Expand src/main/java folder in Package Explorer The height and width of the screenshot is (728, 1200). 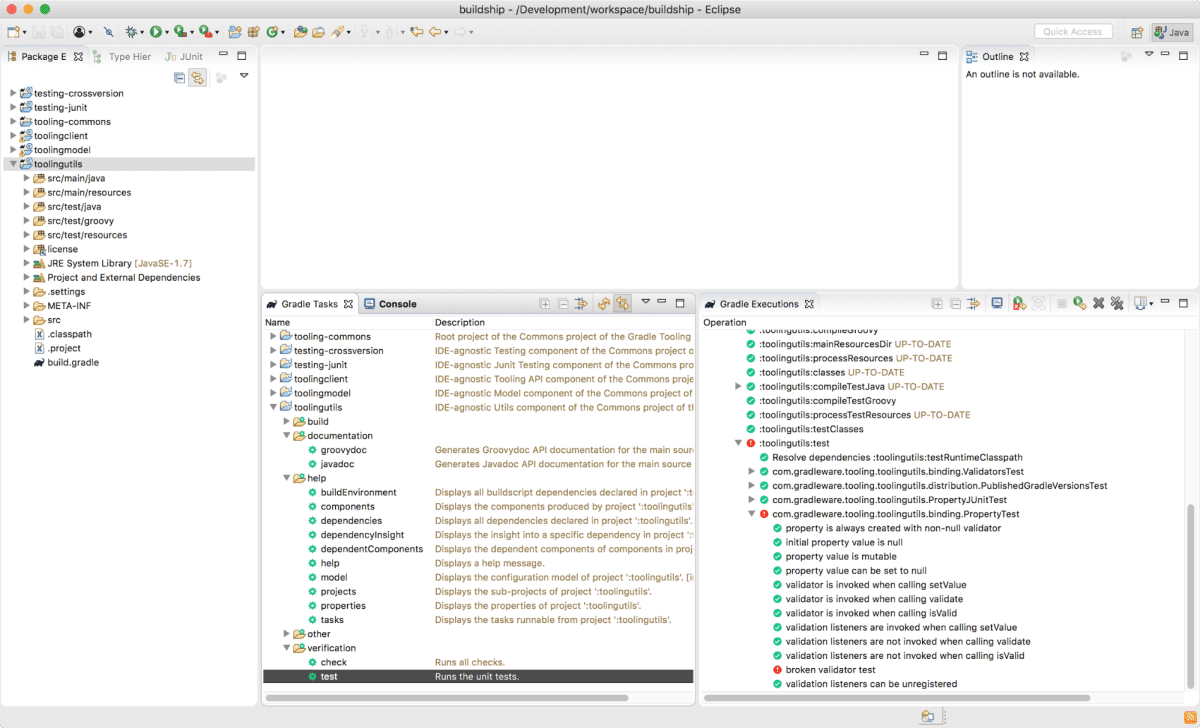(27, 178)
